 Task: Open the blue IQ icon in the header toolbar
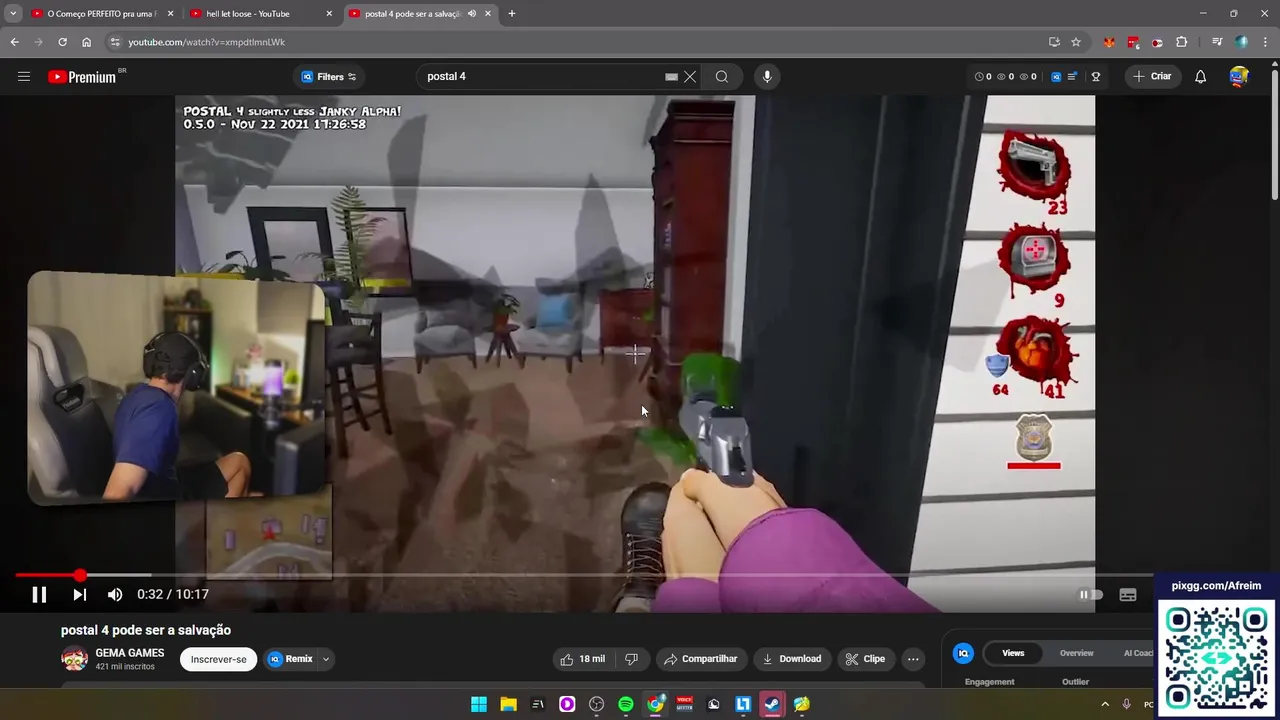(1056, 76)
